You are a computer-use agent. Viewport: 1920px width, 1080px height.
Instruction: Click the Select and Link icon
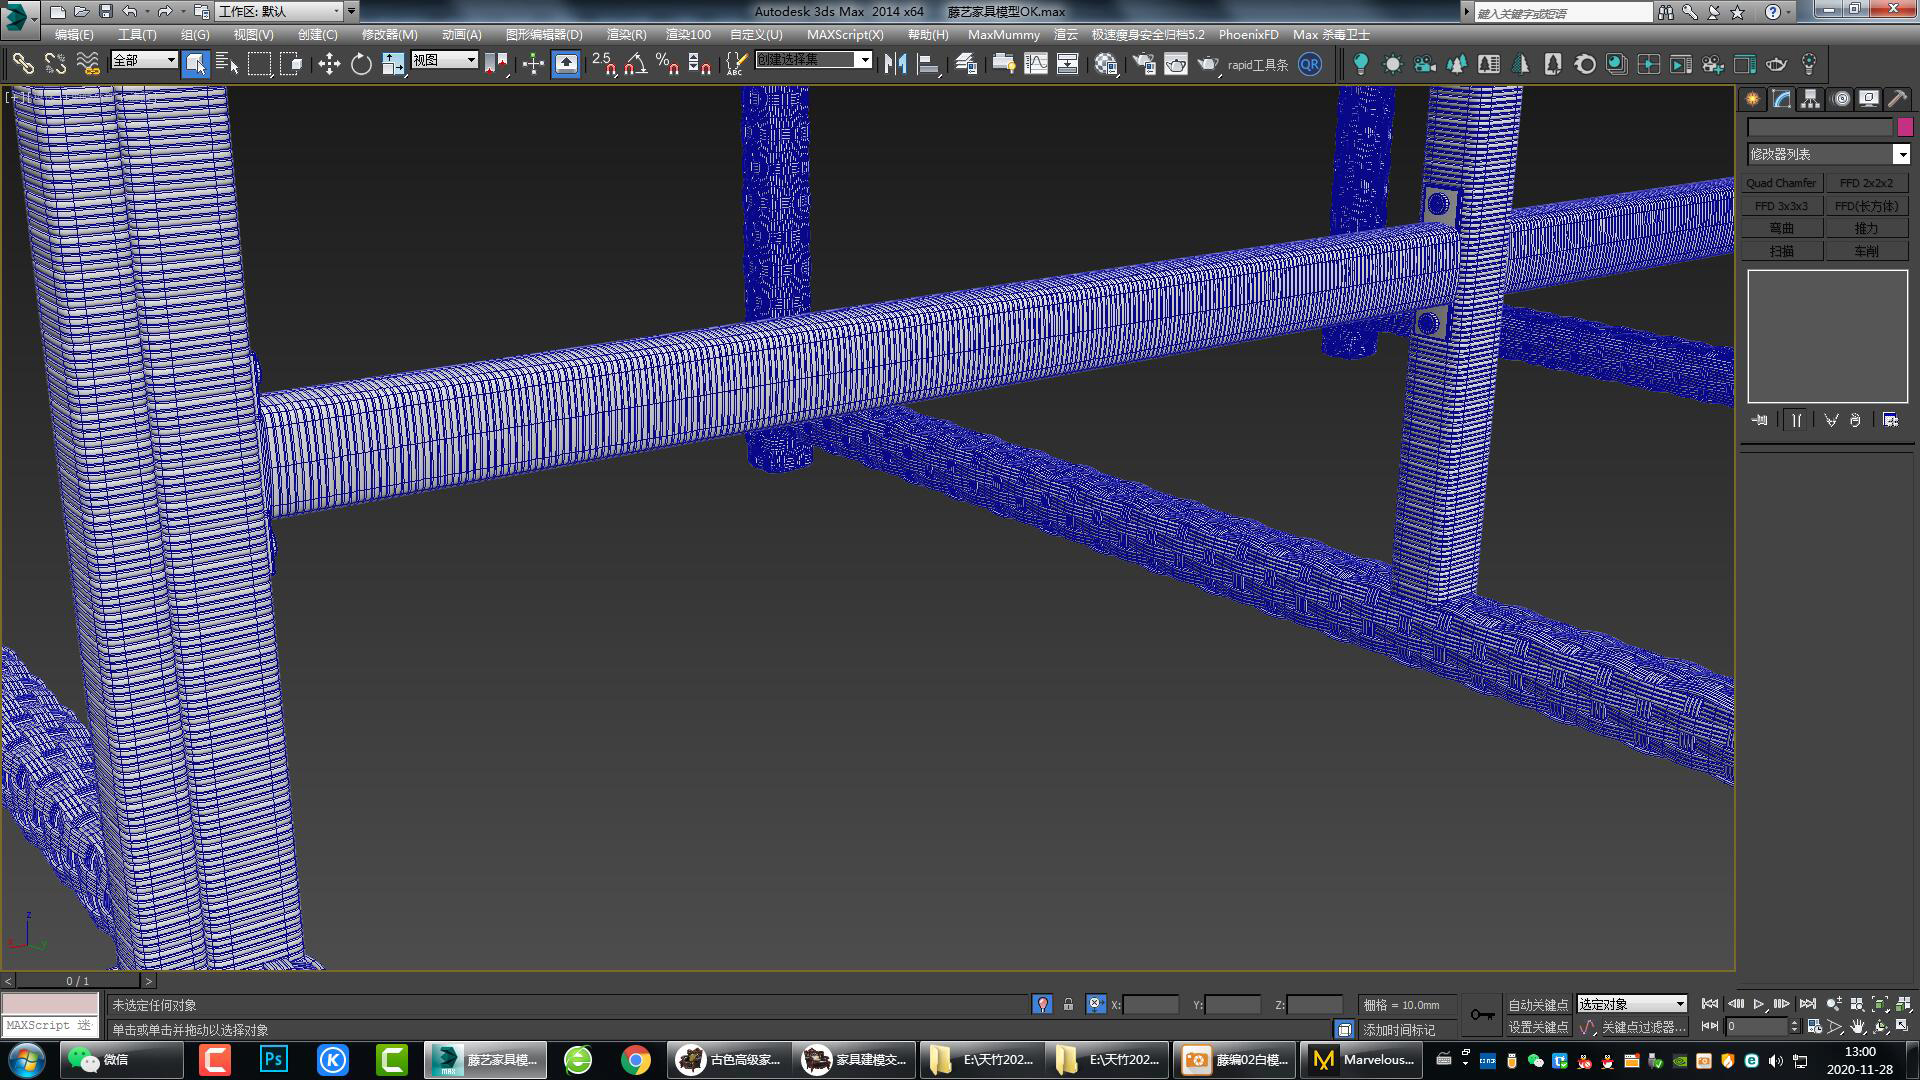(x=23, y=64)
